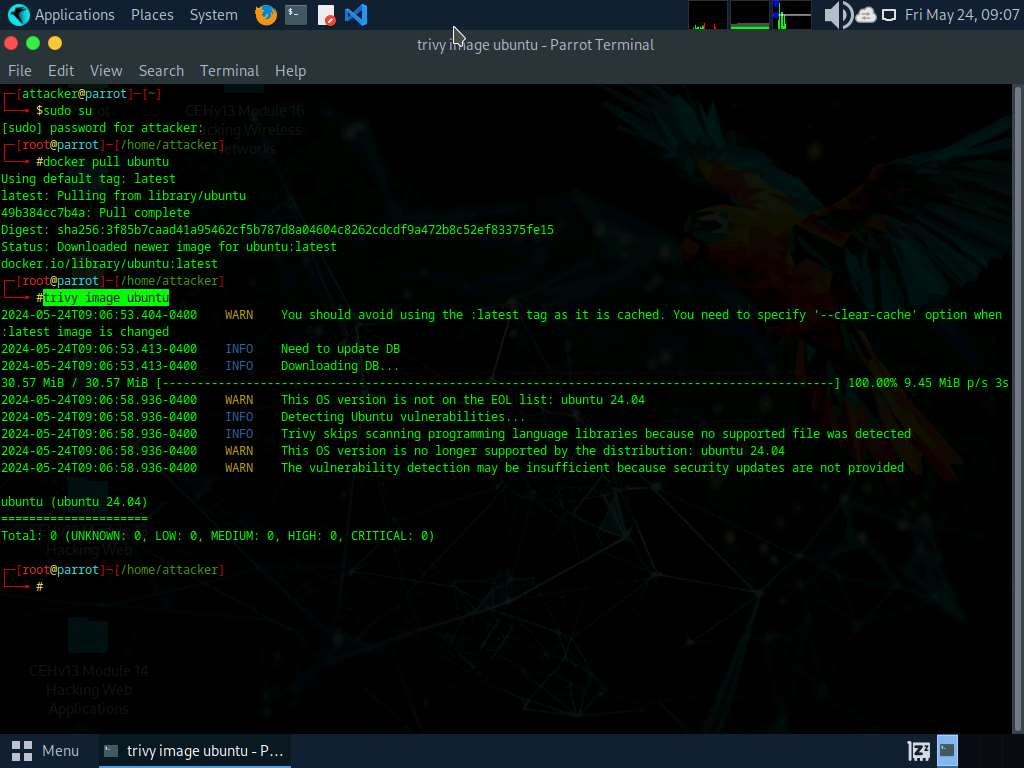This screenshot has width=1024, height=768.
Task: Expand the Places menu
Action: tap(152, 15)
